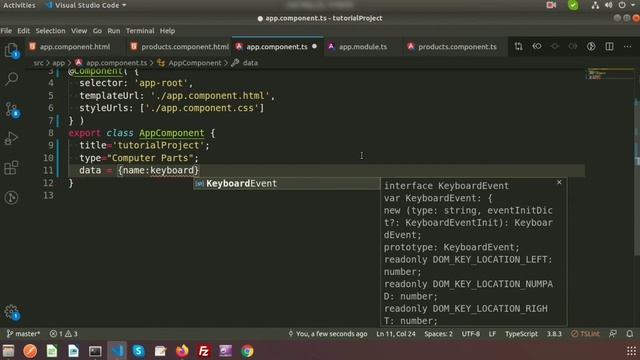
Task: Click the app folder breadcrumb
Action: [58, 63]
